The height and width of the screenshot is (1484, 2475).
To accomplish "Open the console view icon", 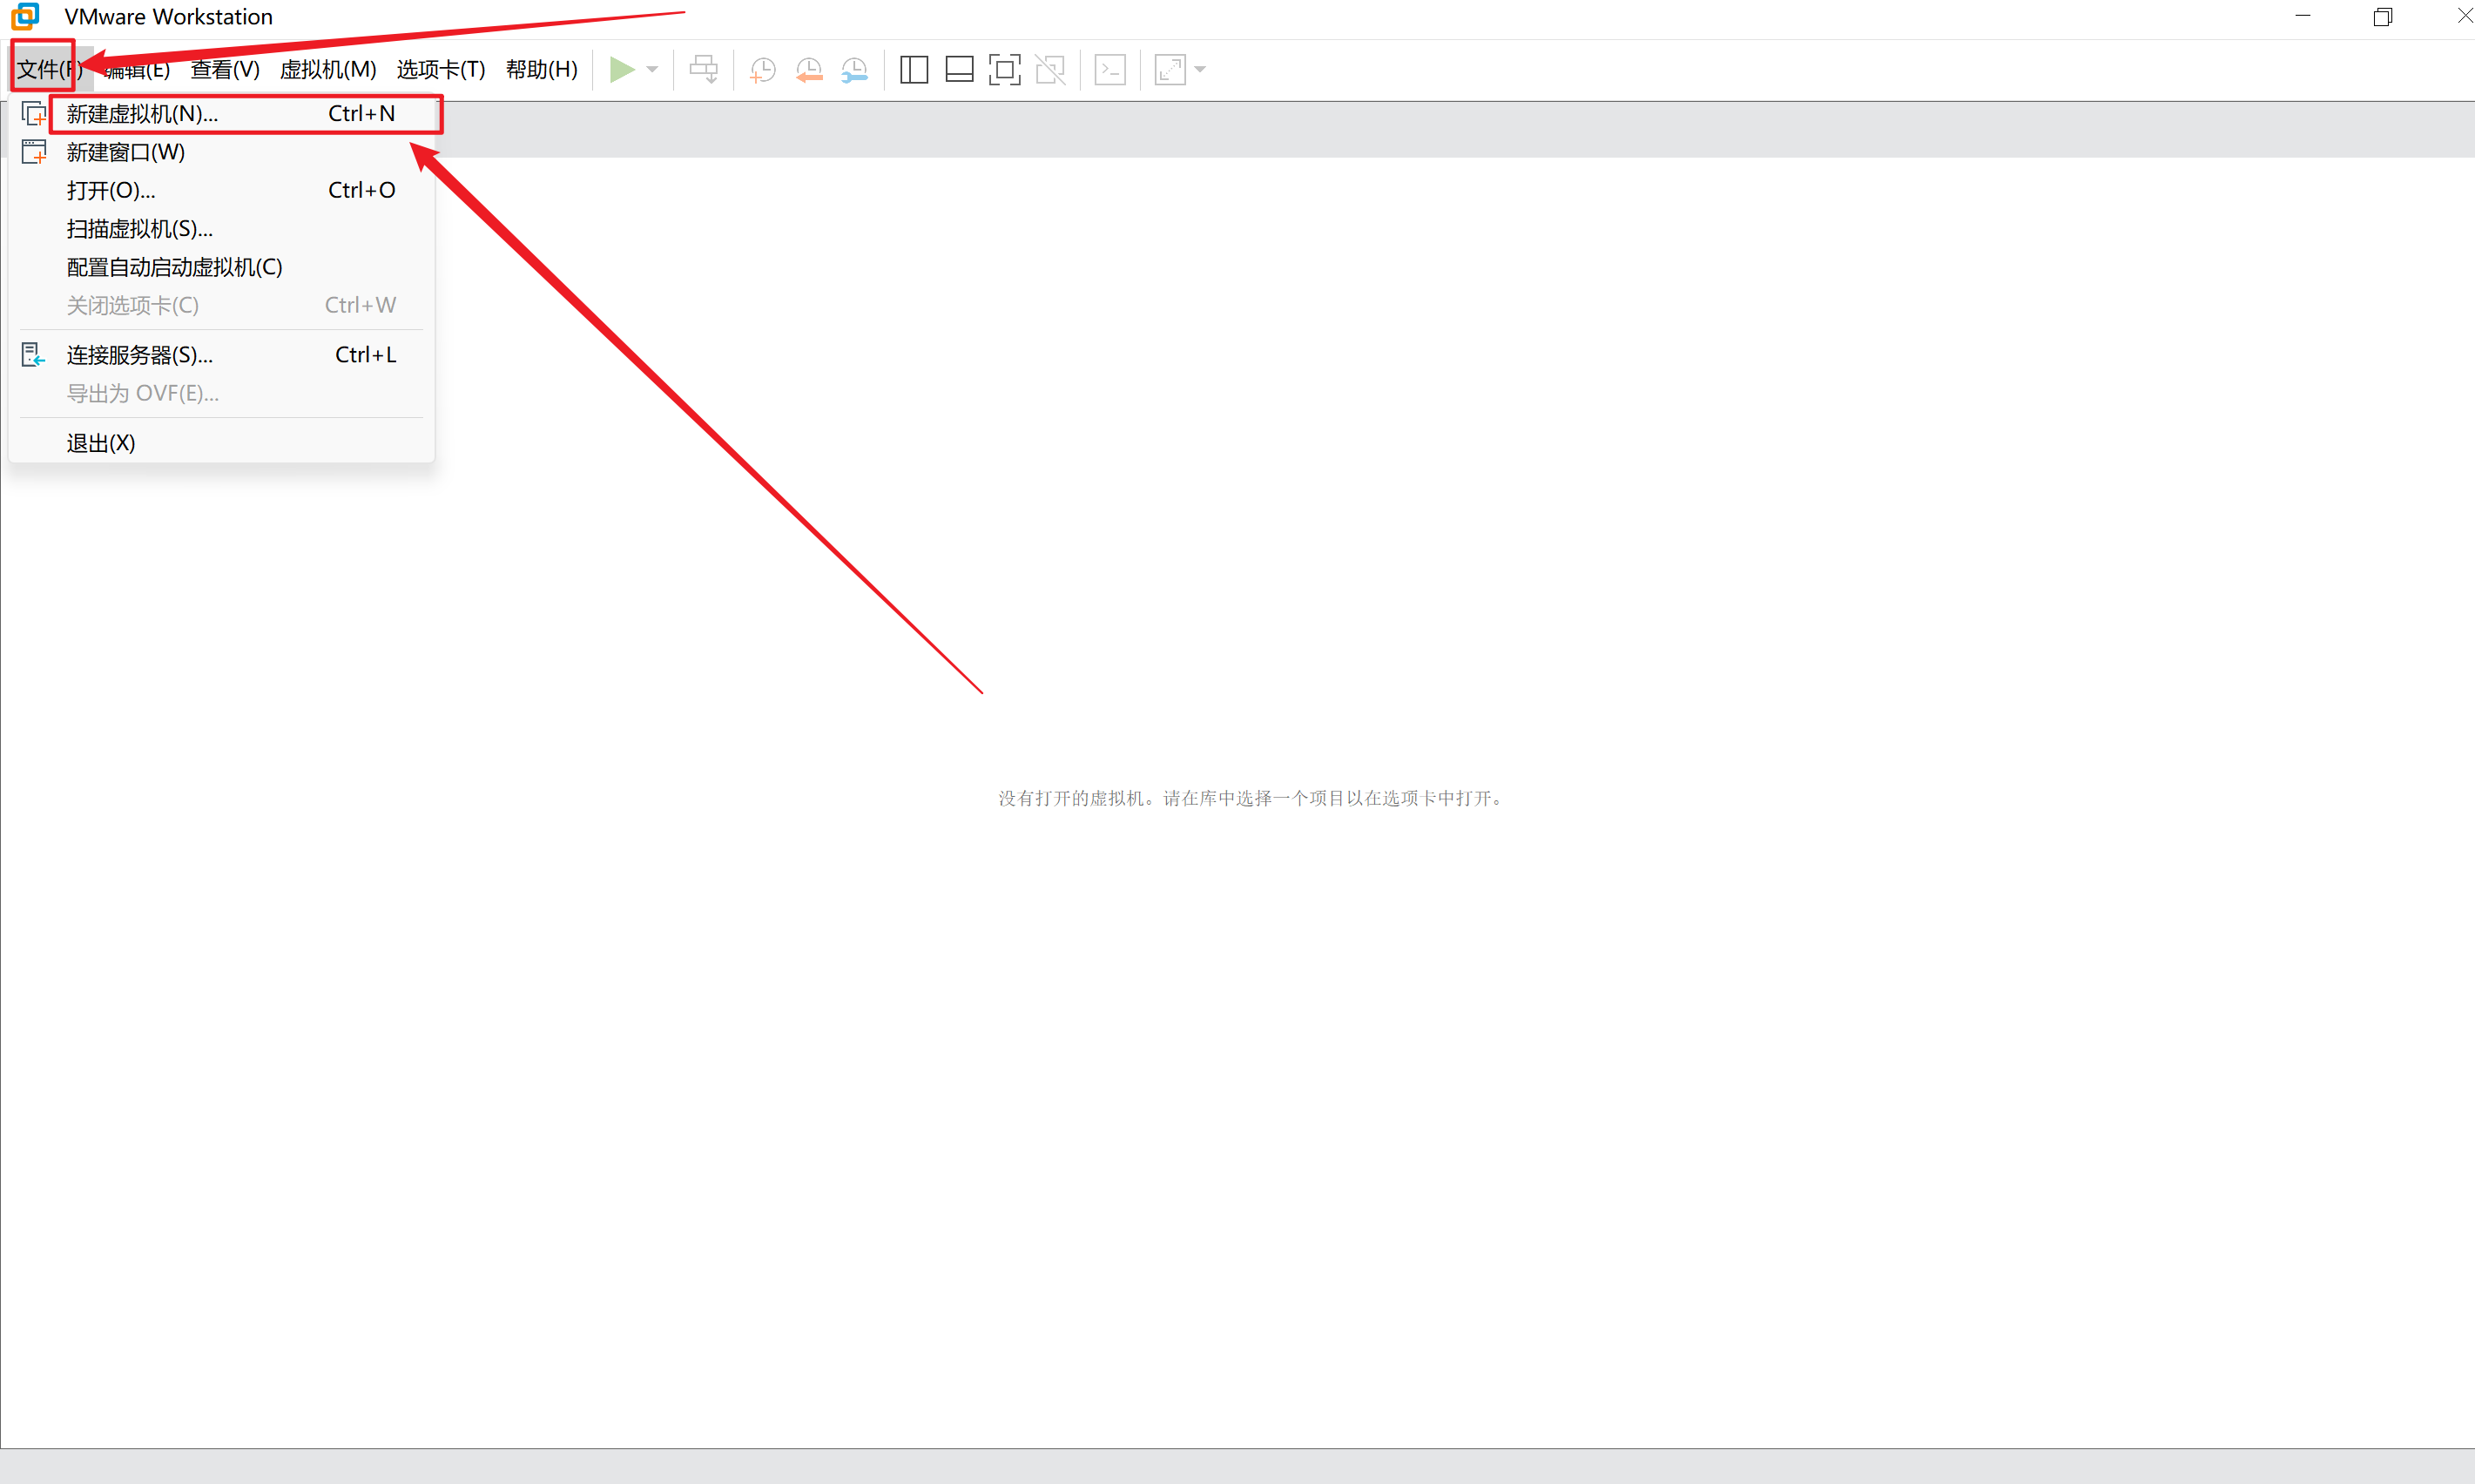I will click(1110, 70).
